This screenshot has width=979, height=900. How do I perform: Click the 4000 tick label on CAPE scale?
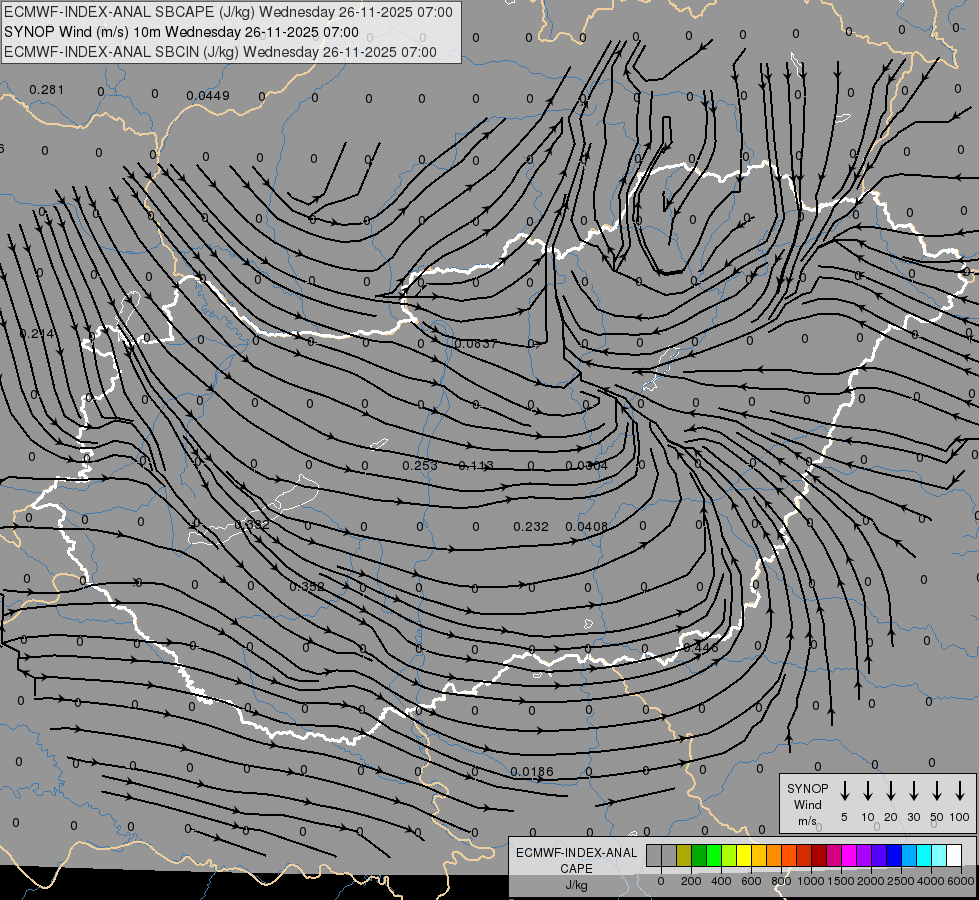pos(931,881)
